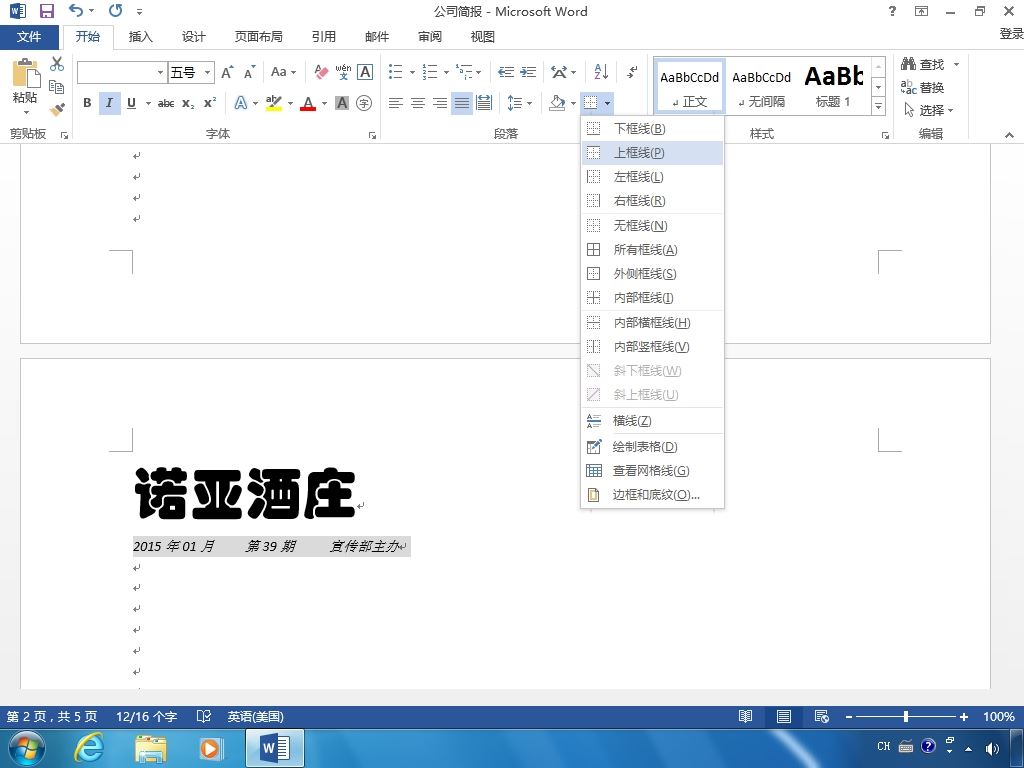Viewport: 1024px width, 768px height.
Task: Decrease font size with shrink font icon
Action: (x=249, y=72)
